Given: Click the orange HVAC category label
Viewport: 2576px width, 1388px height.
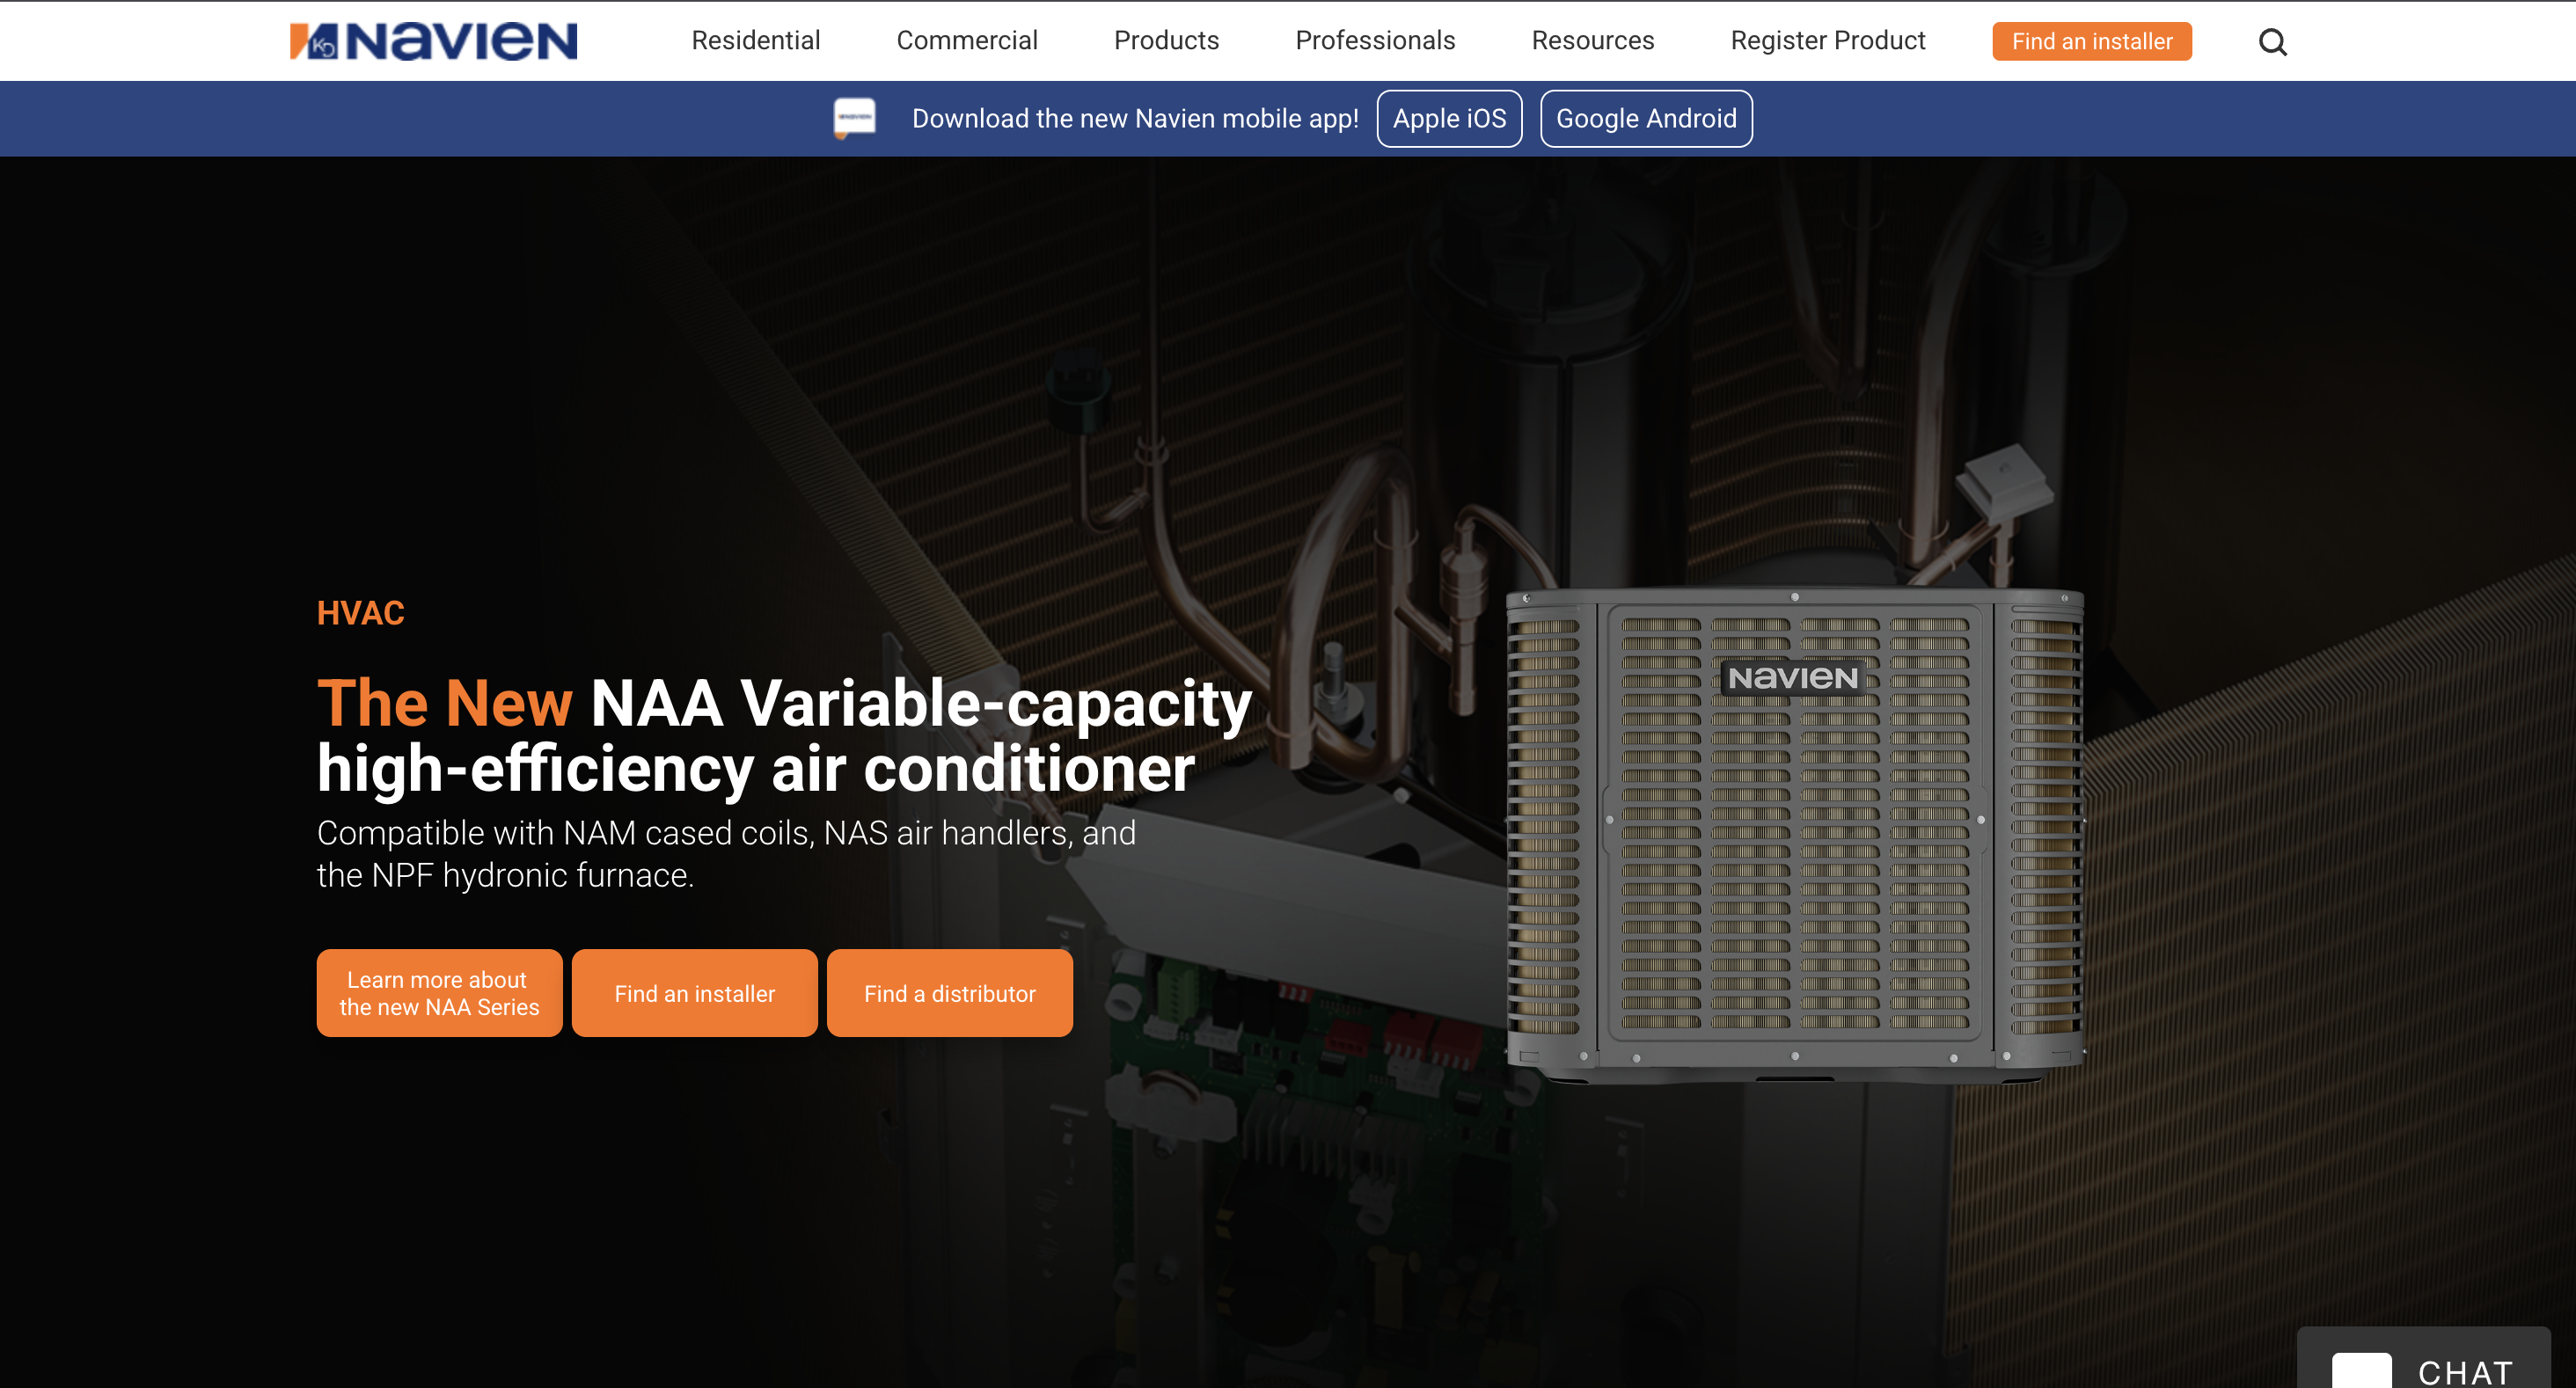Looking at the screenshot, I should 360,612.
